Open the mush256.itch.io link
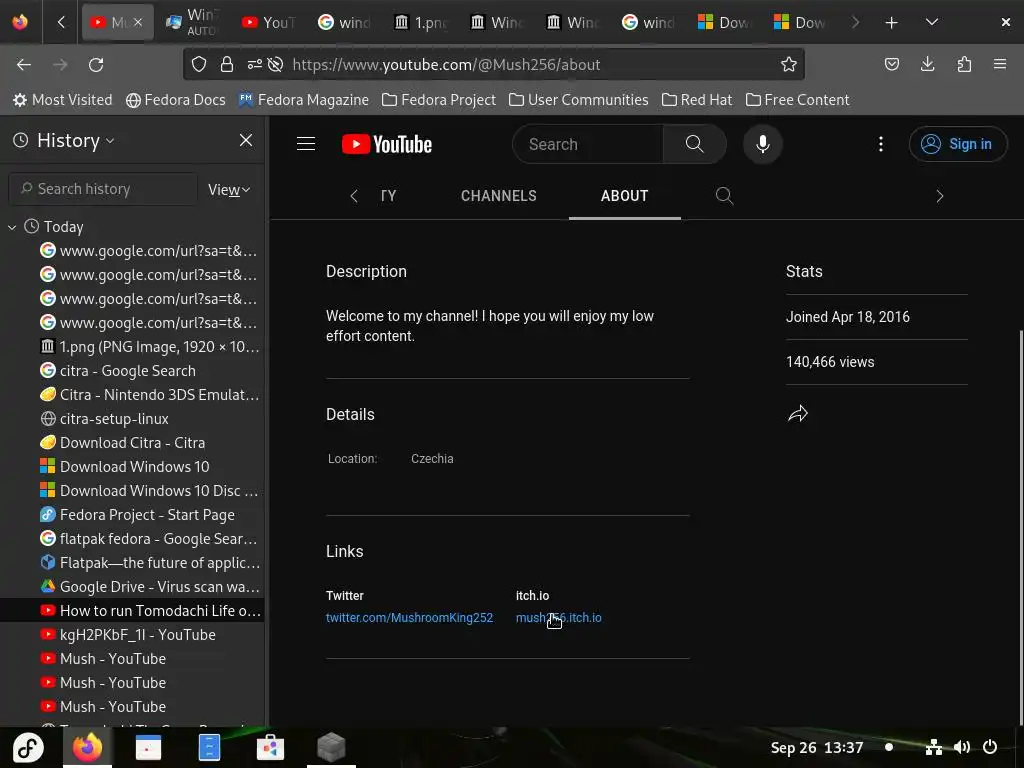Image resolution: width=1024 pixels, height=768 pixels. [558, 618]
